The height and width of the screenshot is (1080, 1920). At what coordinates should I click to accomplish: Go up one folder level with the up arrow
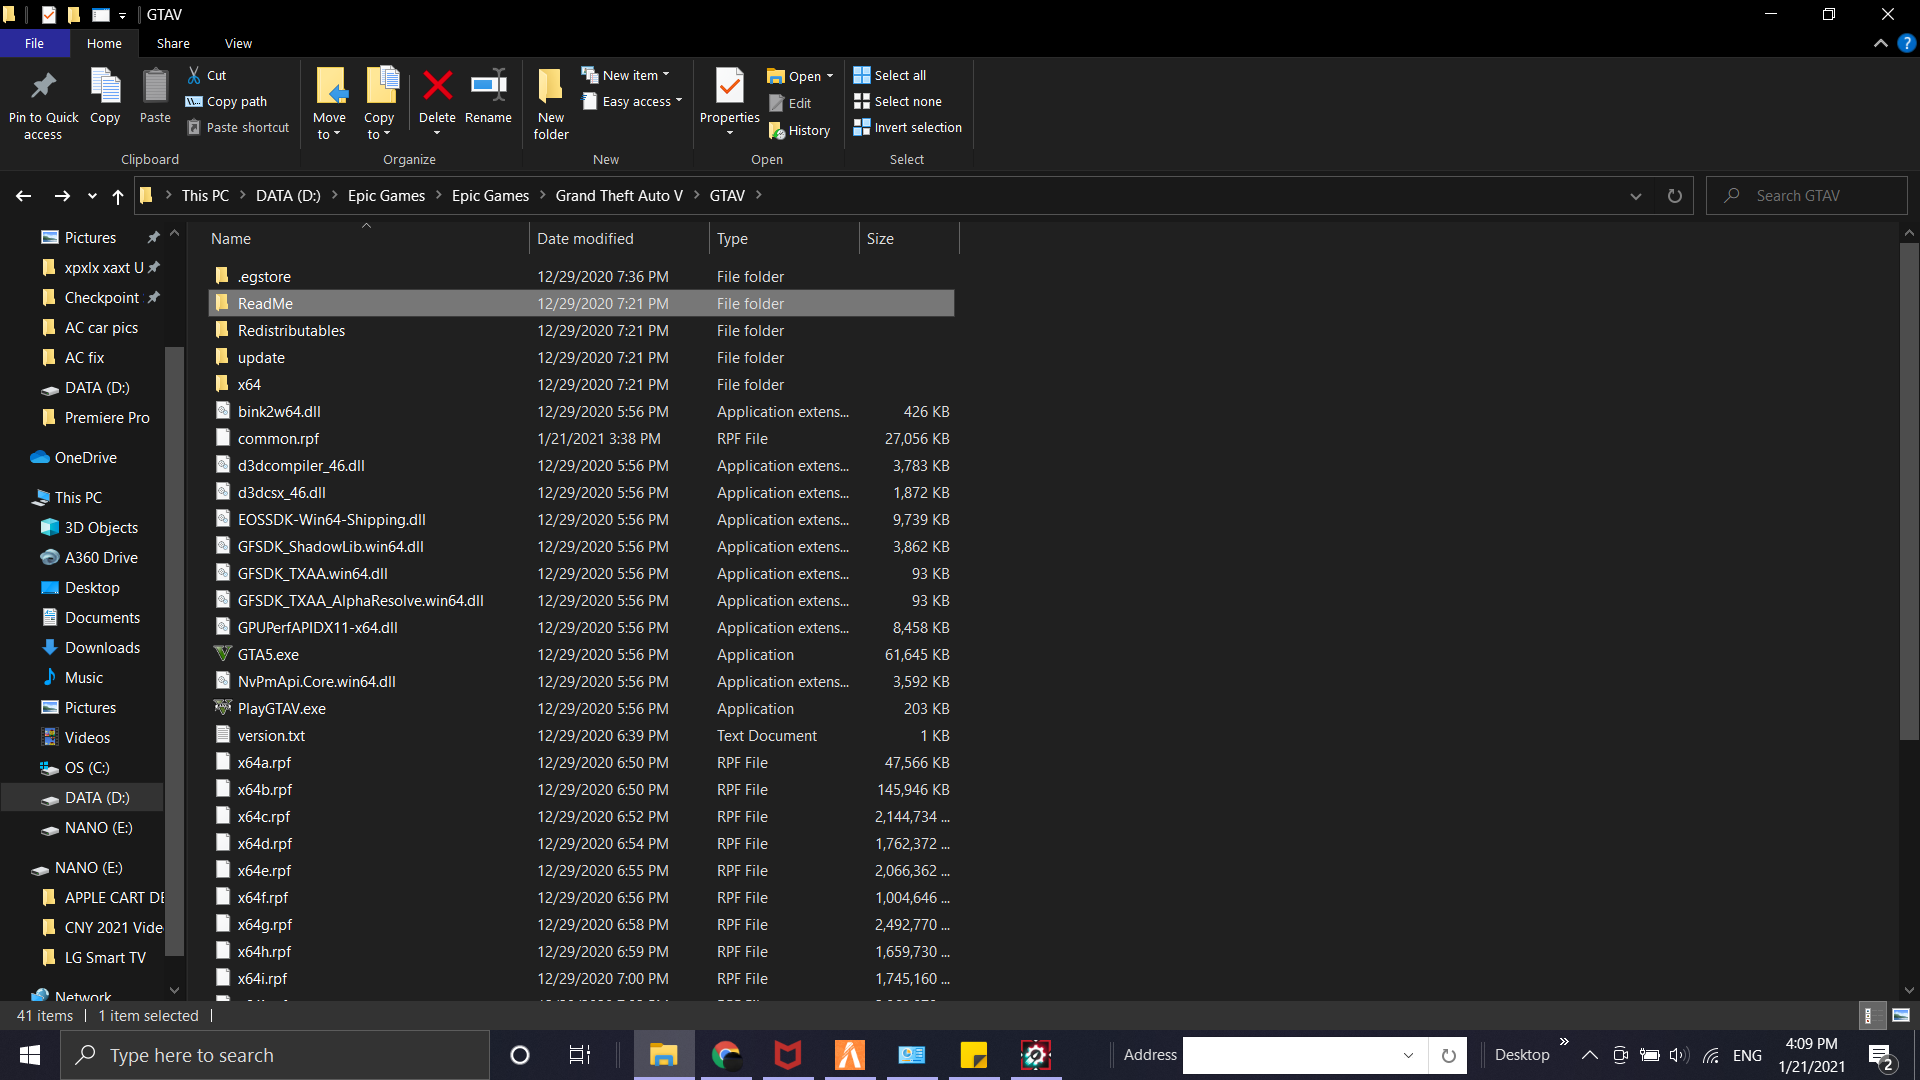[x=118, y=196]
